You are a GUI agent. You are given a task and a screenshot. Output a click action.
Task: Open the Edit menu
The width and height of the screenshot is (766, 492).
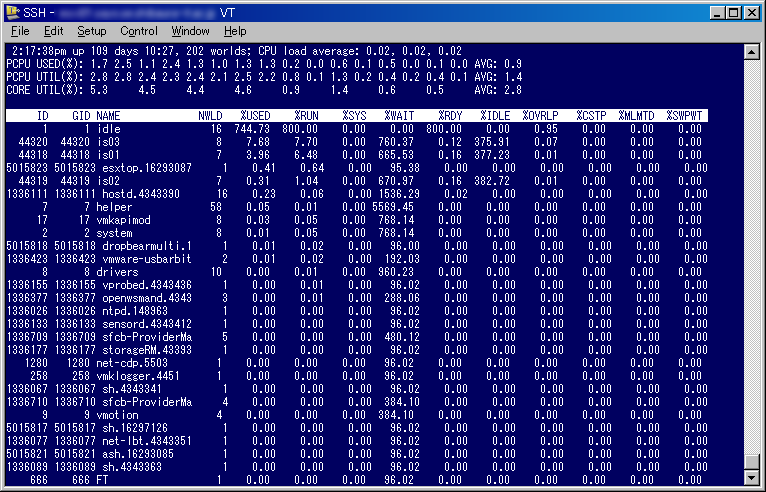tap(53, 31)
